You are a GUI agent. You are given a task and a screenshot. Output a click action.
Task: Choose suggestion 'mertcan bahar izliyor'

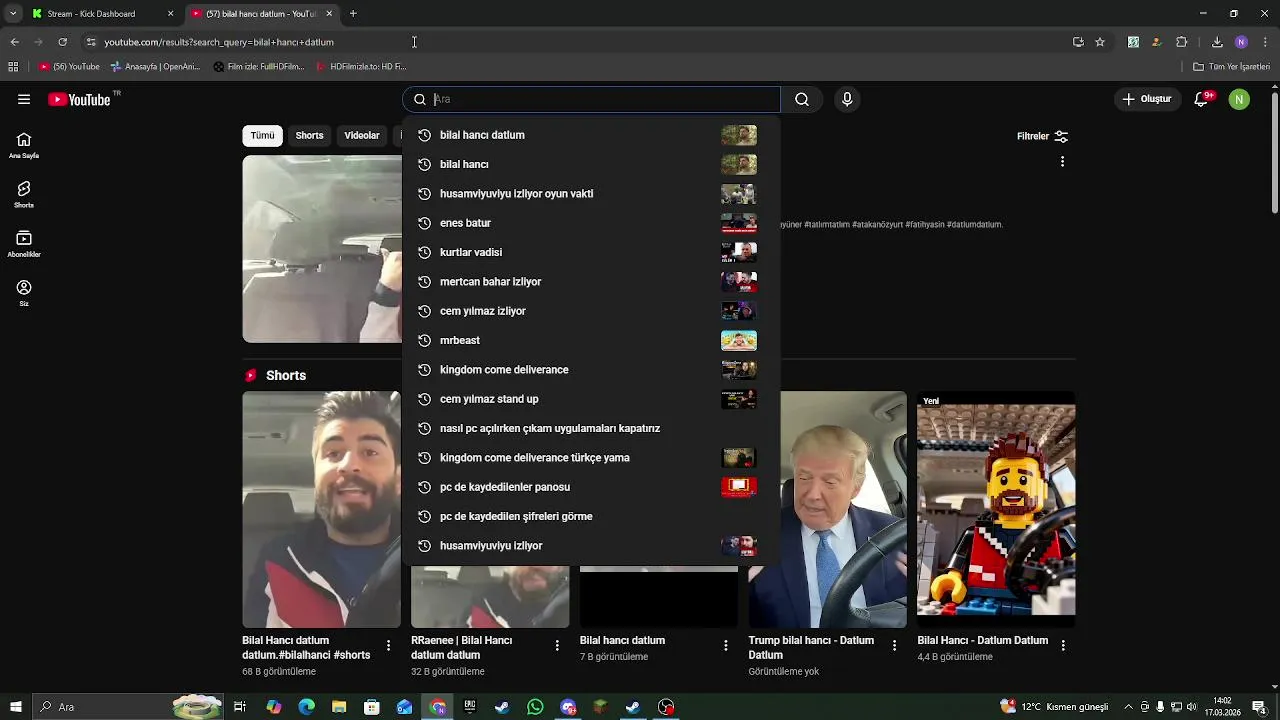tap(591, 282)
